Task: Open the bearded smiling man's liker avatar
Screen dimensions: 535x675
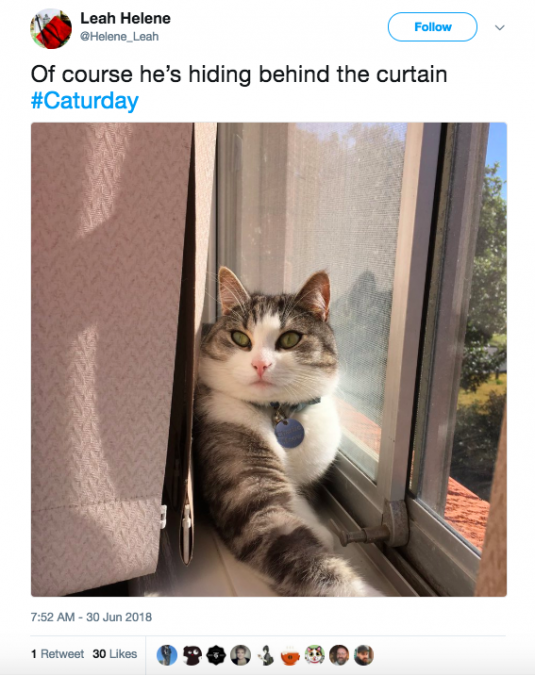Action: pos(339,655)
